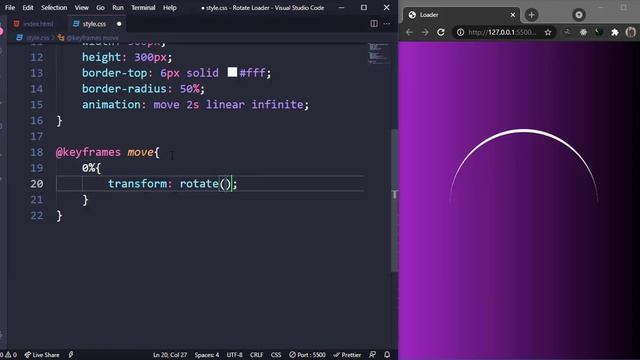Click line number 20 in gutter
Screen dimensions: 640x360
coord(37,184)
